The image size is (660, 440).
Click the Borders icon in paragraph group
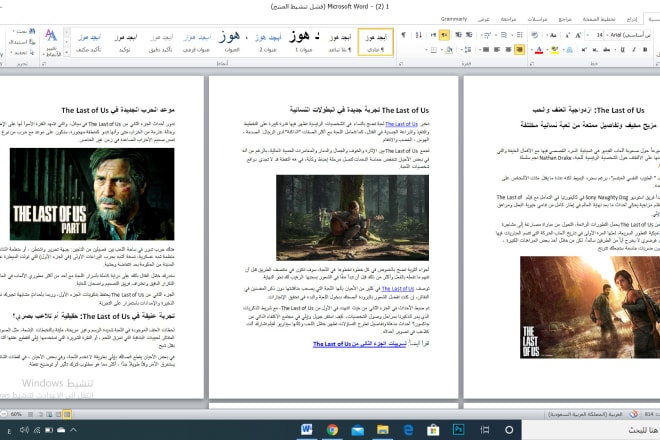point(434,50)
